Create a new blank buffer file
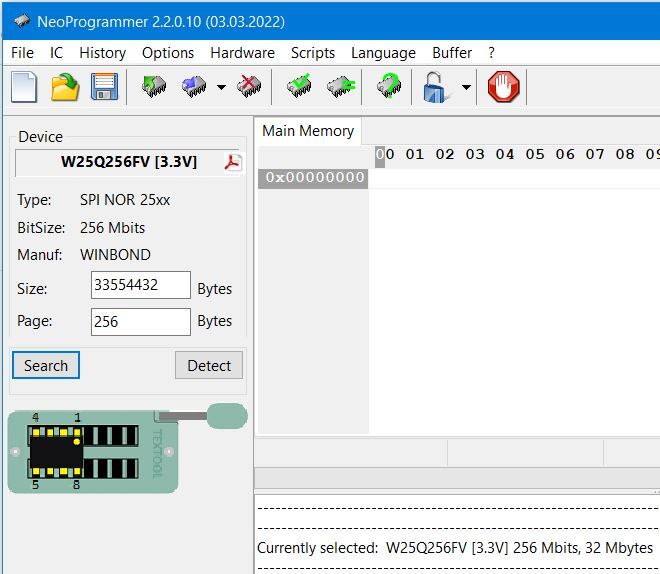Viewport: 660px width, 574px height. point(24,87)
